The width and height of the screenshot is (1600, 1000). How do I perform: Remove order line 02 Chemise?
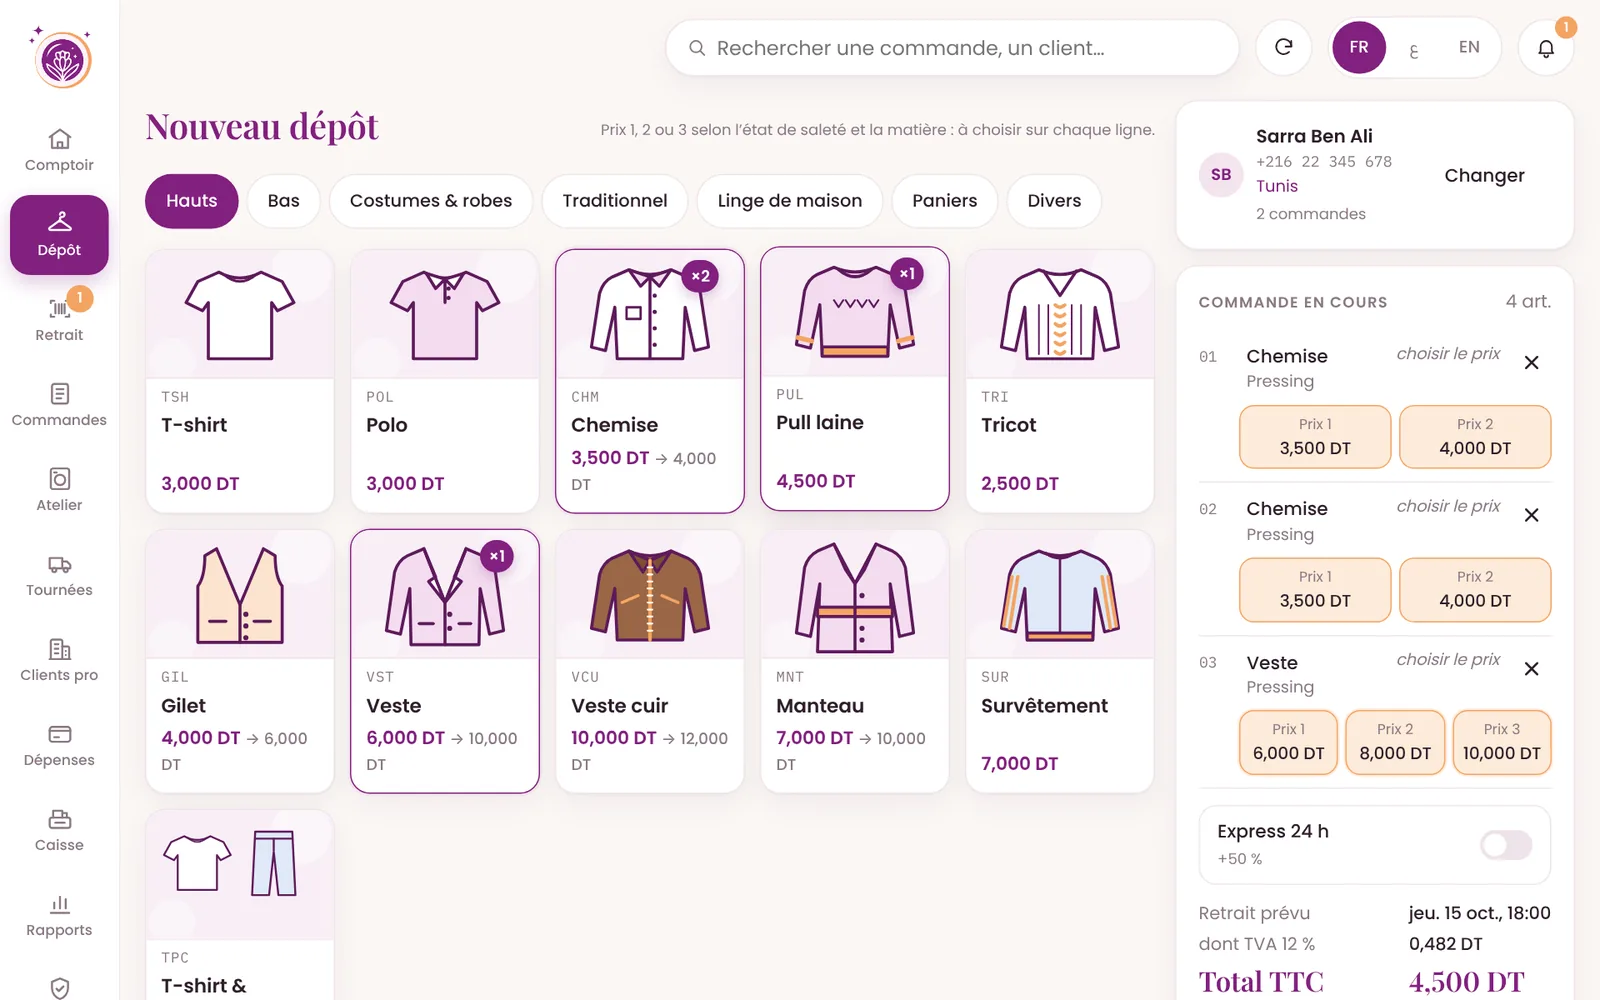click(1531, 515)
